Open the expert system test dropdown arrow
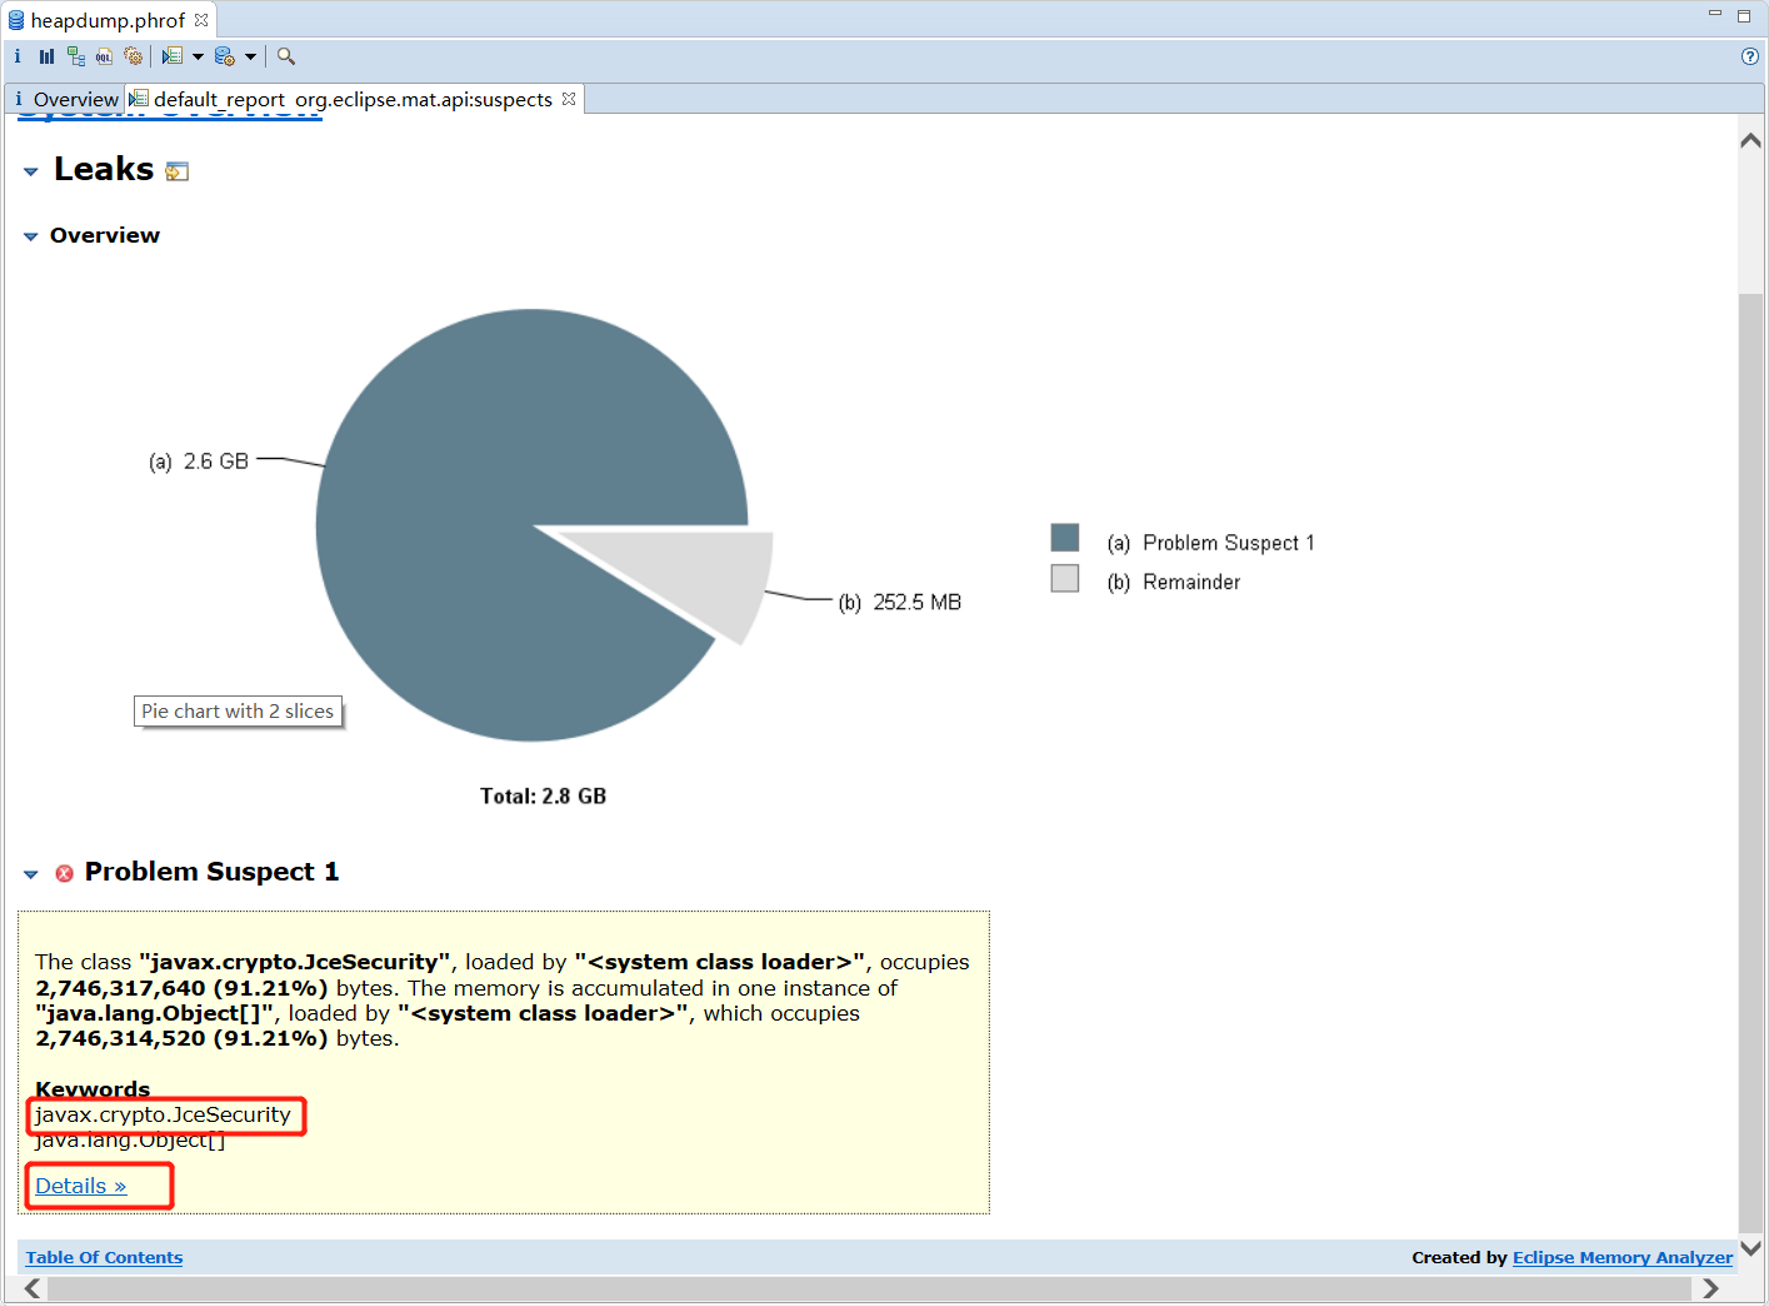The height and width of the screenshot is (1306, 1769). (197, 56)
